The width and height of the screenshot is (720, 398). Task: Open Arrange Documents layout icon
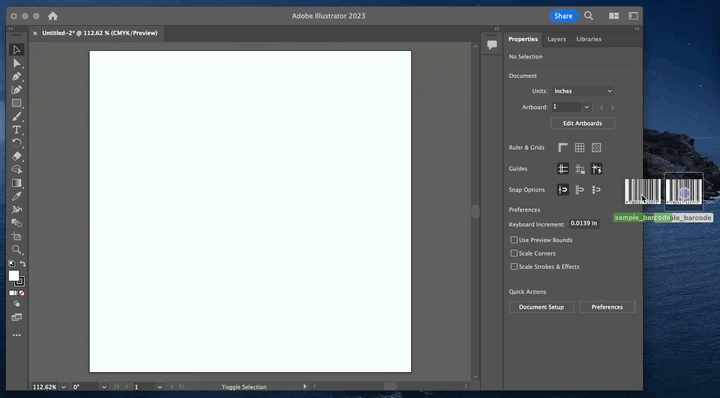[613, 16]
